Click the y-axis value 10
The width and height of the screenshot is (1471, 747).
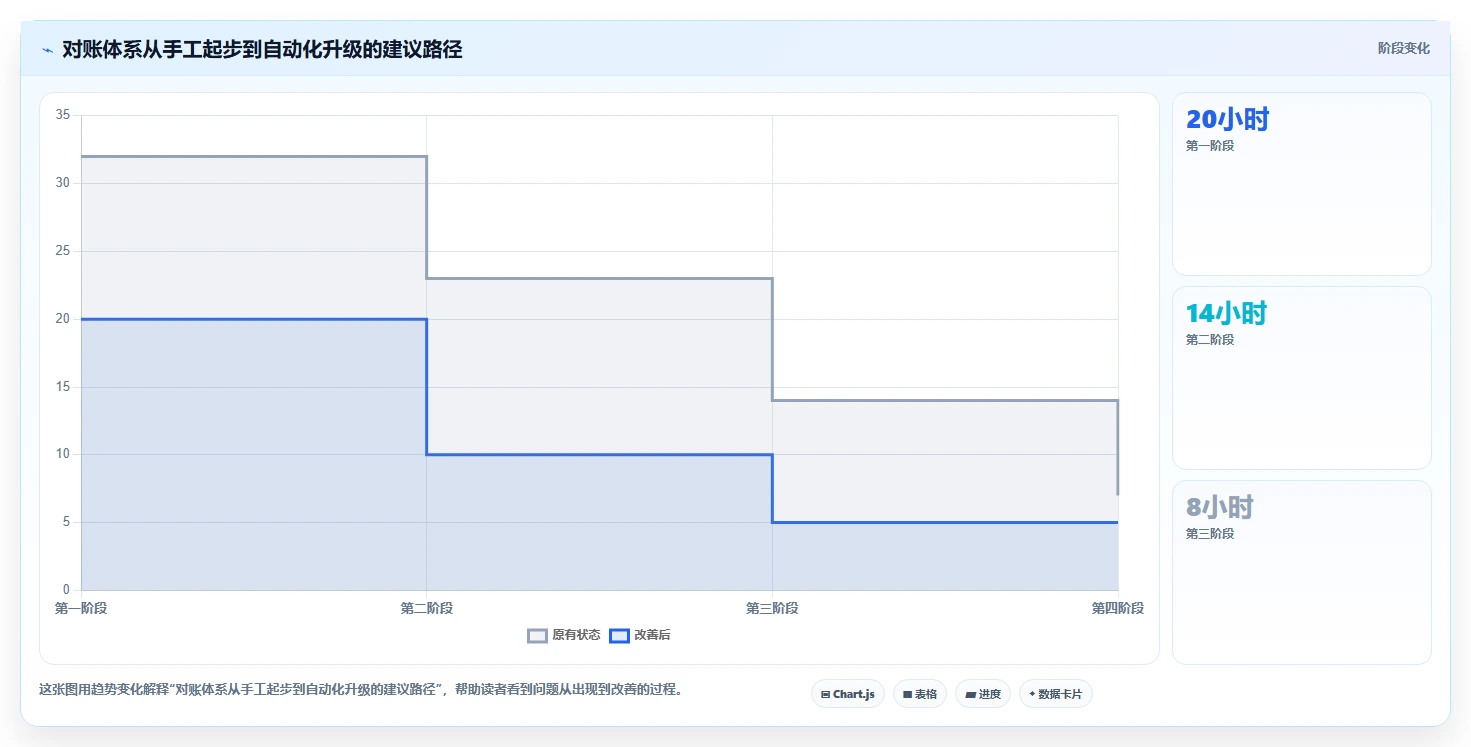coord(62,454)
